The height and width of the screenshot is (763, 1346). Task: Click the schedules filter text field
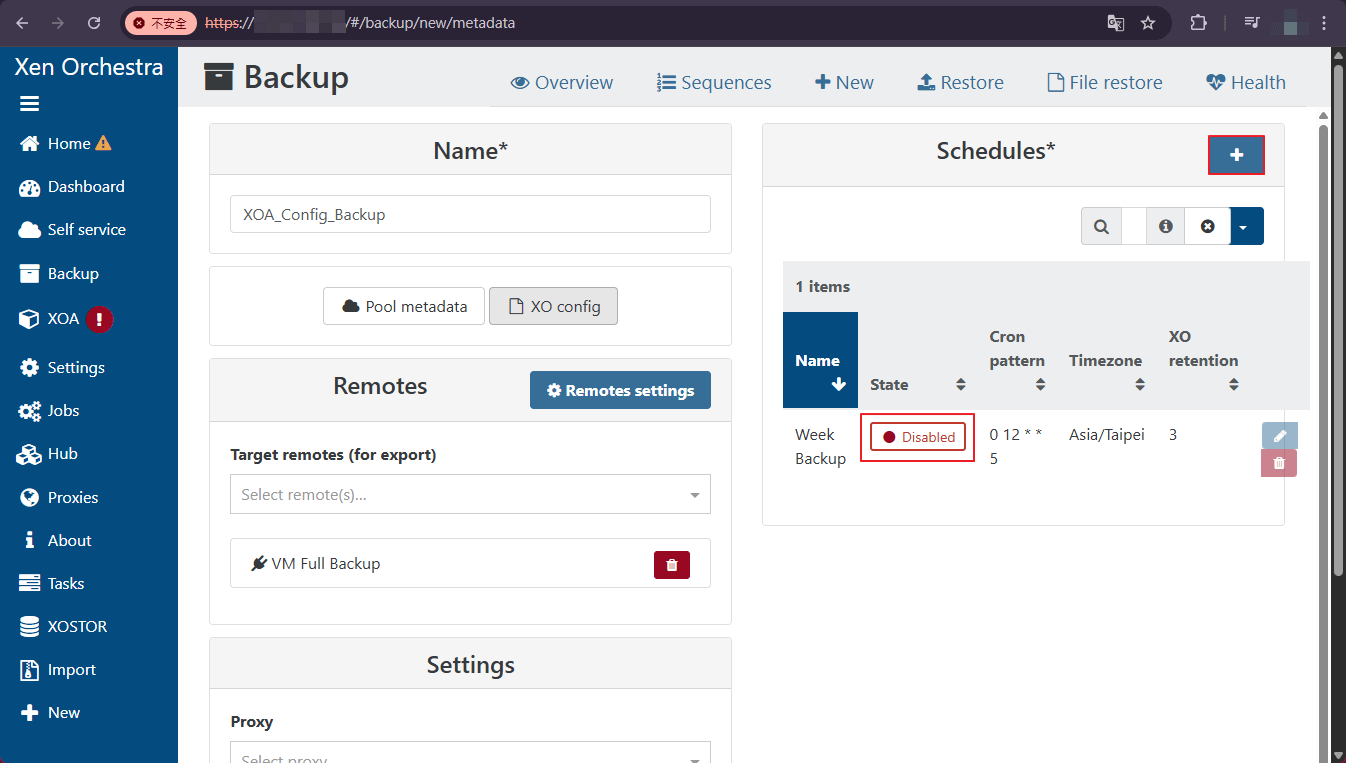click(x=1133, y=227)
